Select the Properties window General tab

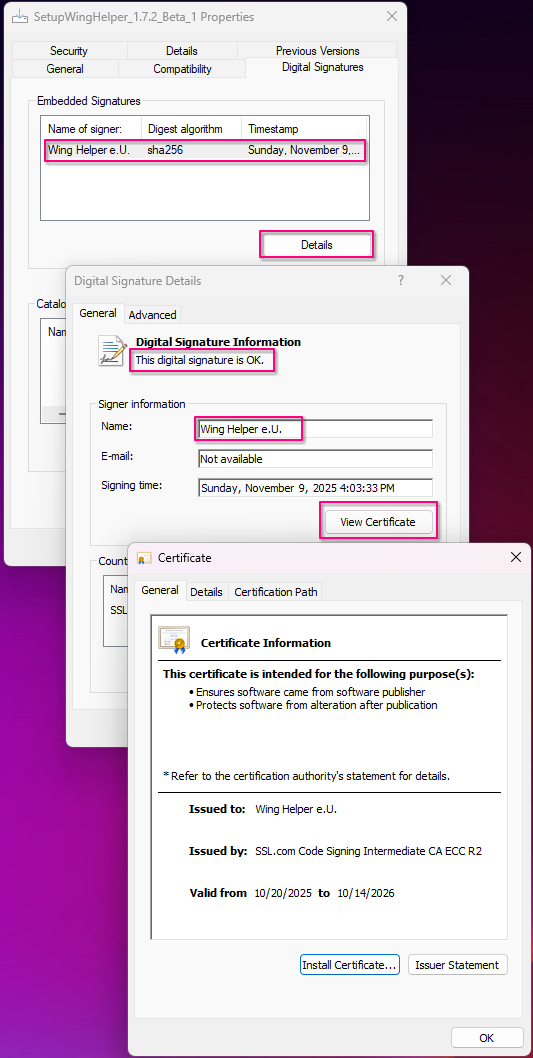(65, 69)
